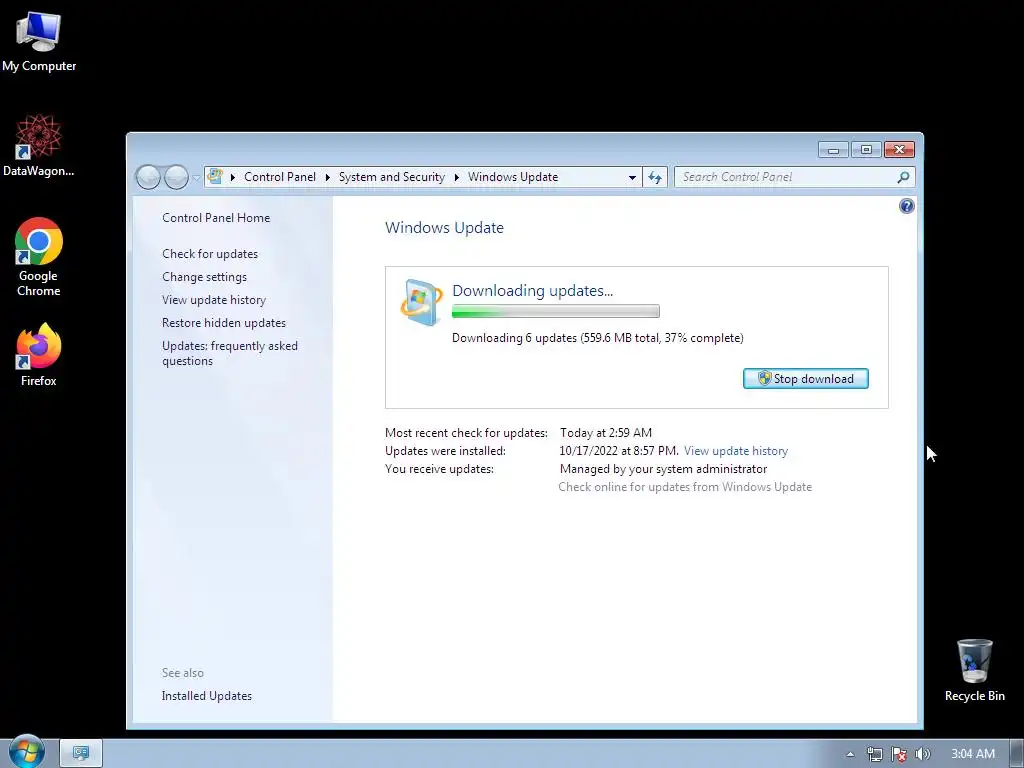The height and width of the screenshot is (768, 1024).
Task: Click the volume speaker tray icon
Action: [x=922, y=754]
